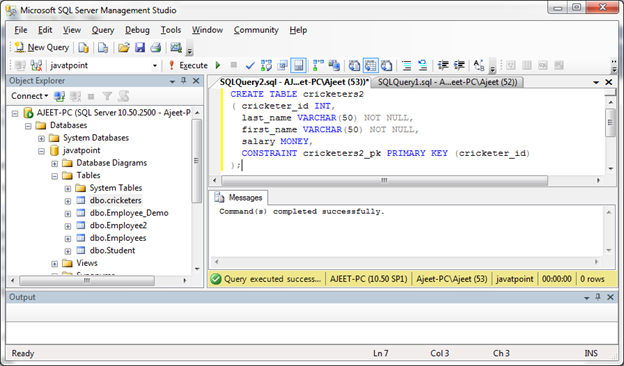Image resolution: width=624 pixels, height=366 pixels.
Task: Refresh the Object Explorer tree
Action: pyautogui.click(x=123, y=96)
